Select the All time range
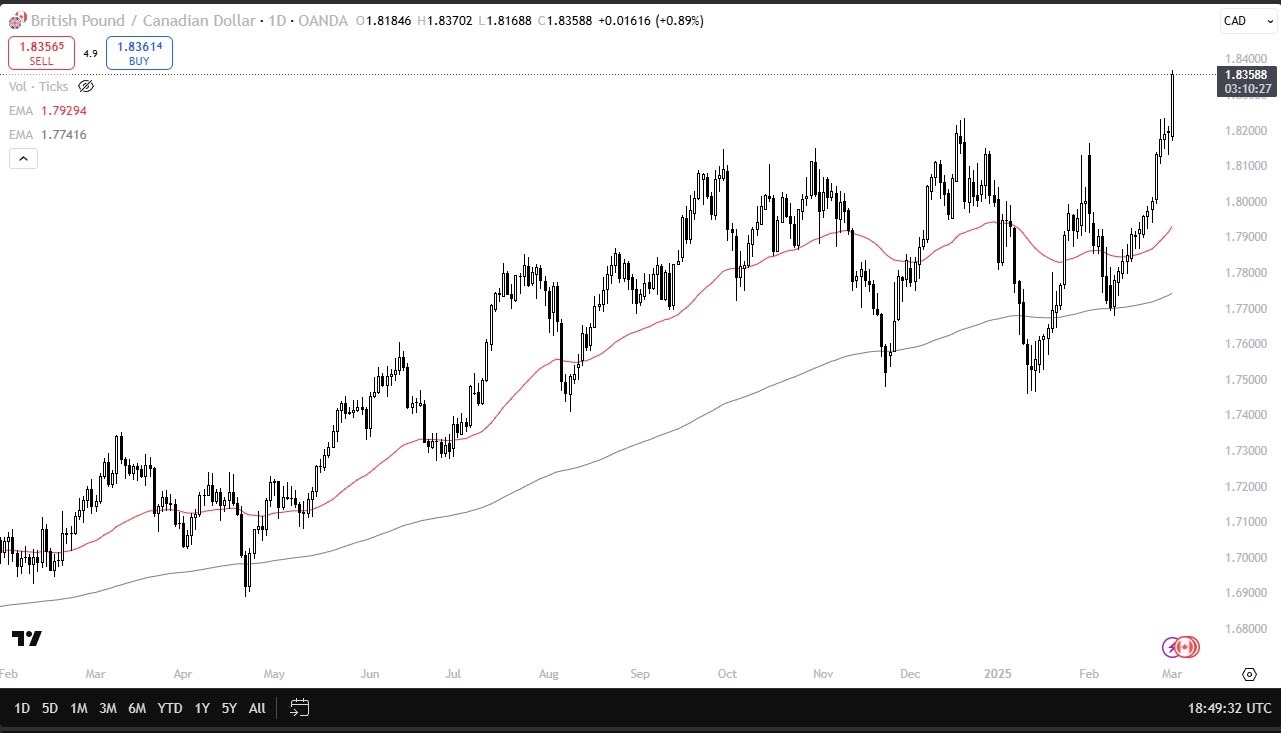Screen dimensions: 1281x733 point(257,708)
